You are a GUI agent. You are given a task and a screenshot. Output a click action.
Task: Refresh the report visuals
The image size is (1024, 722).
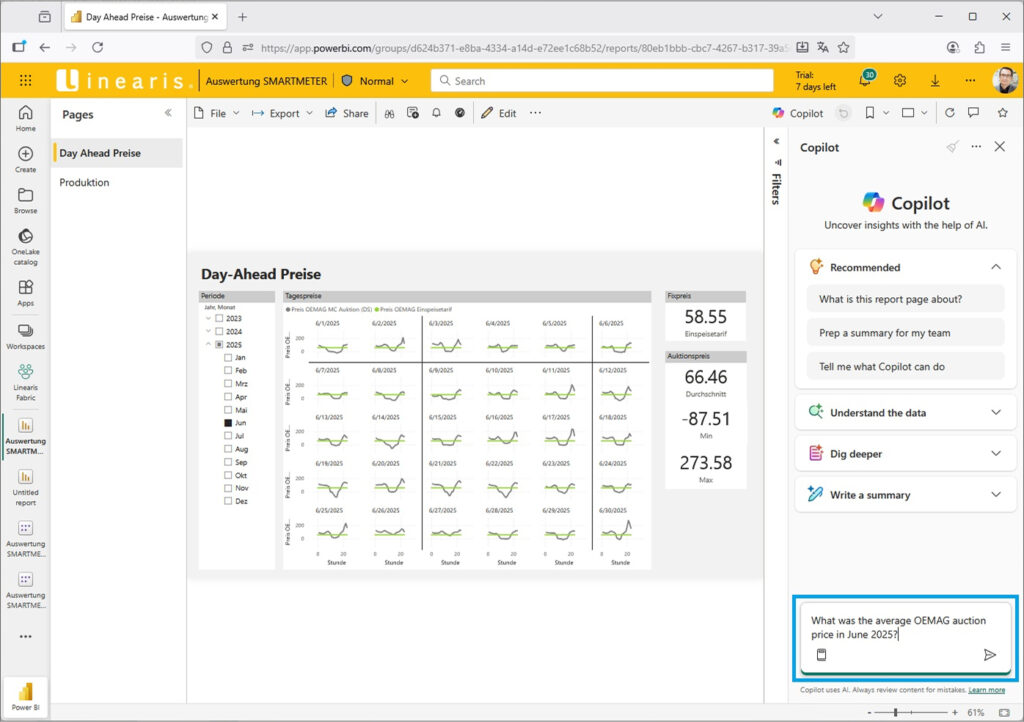[x=950, y=113]
